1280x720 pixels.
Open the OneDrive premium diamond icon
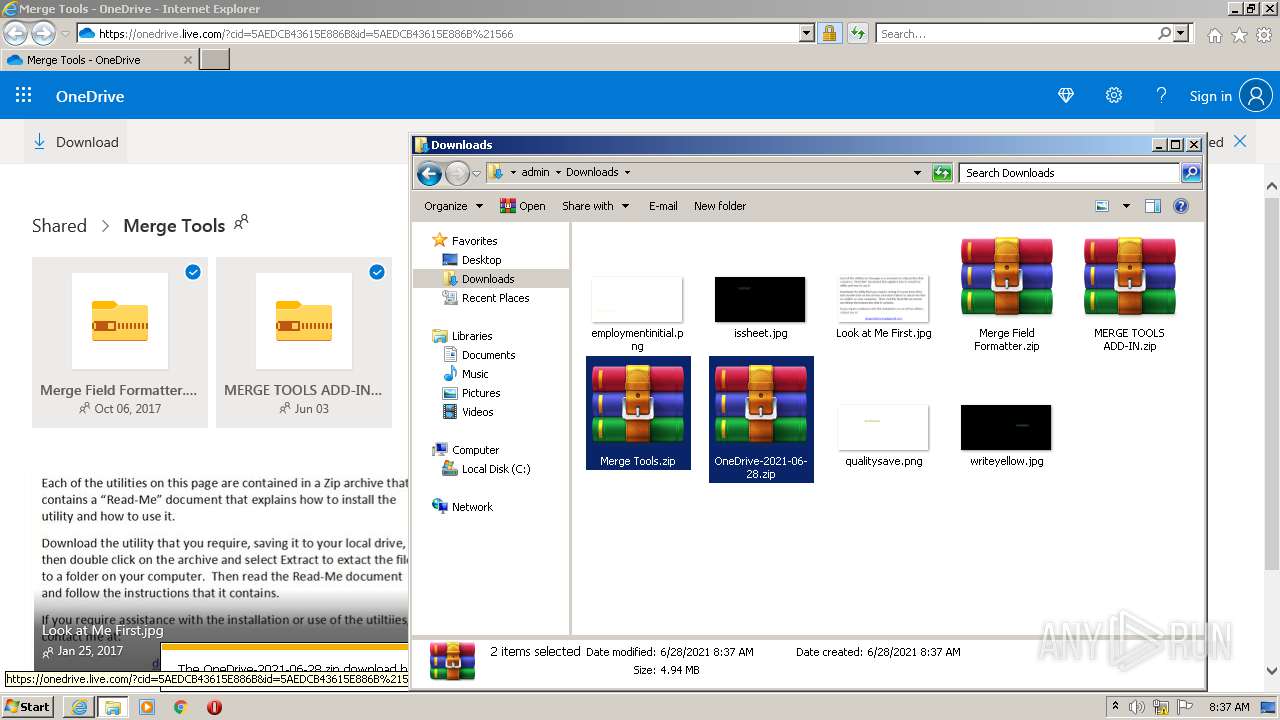(x=1066, y=96)
